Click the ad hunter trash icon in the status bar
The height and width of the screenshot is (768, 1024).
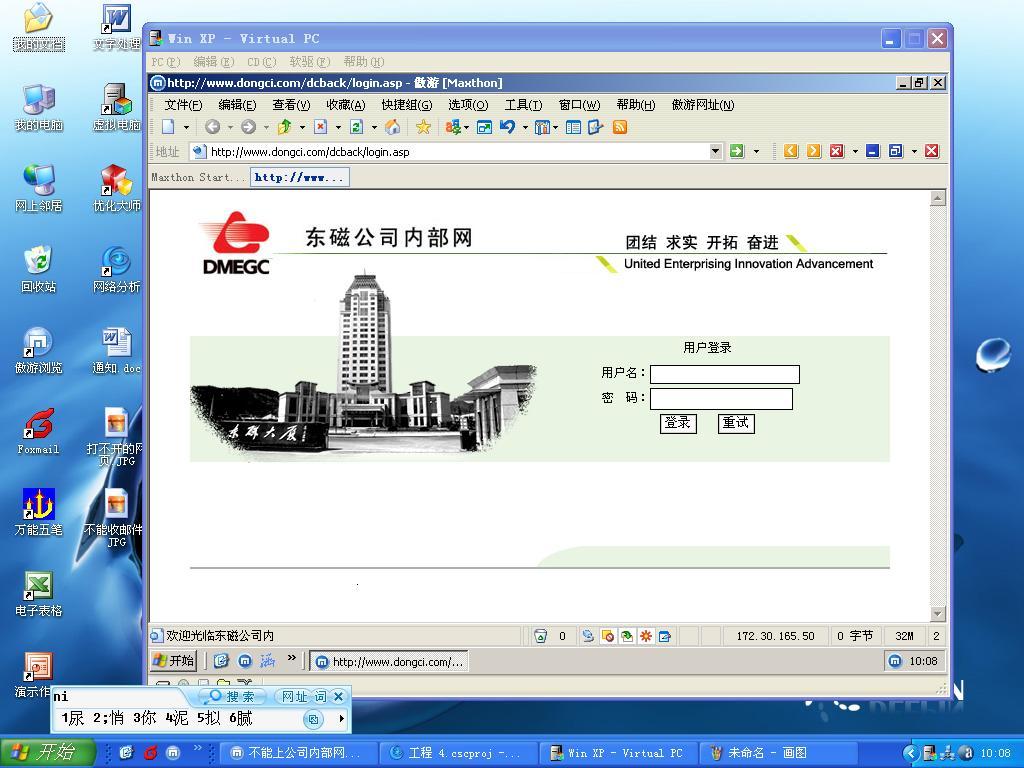[540, 635]
